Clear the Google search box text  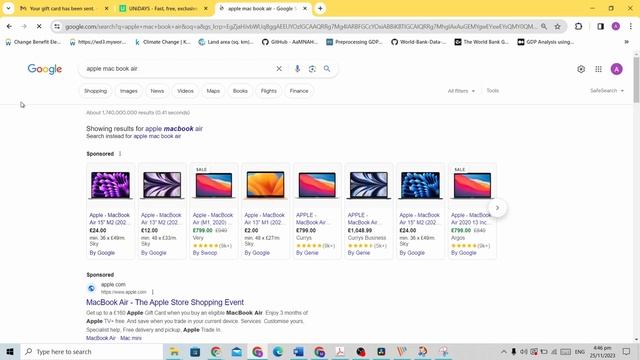[x=279, y=69]
